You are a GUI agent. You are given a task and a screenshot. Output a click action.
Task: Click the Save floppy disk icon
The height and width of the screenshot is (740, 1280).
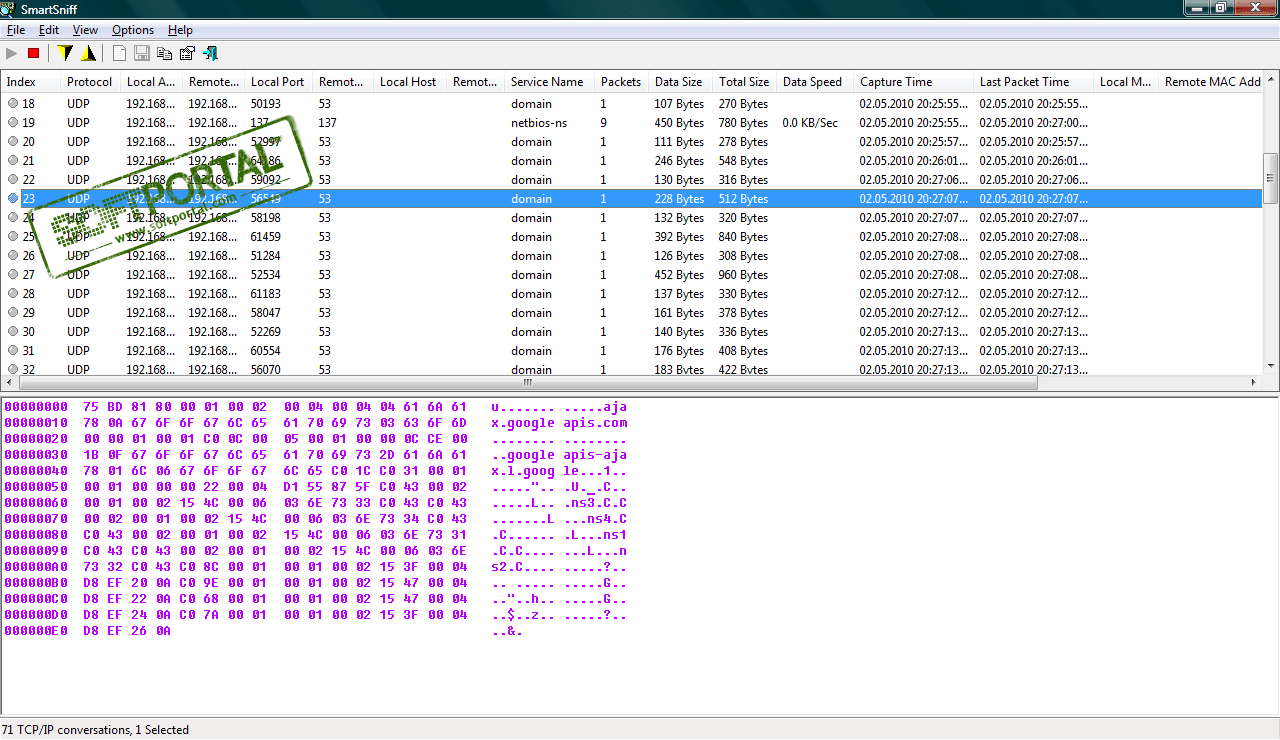(142, 53)
